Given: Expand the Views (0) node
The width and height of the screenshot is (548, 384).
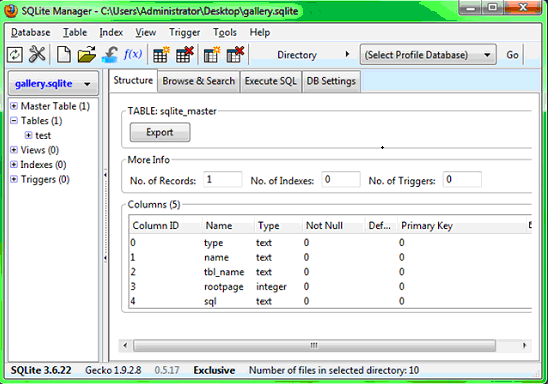Looking at the screenshot, I should pyautogui.click(x=14, y=150).
